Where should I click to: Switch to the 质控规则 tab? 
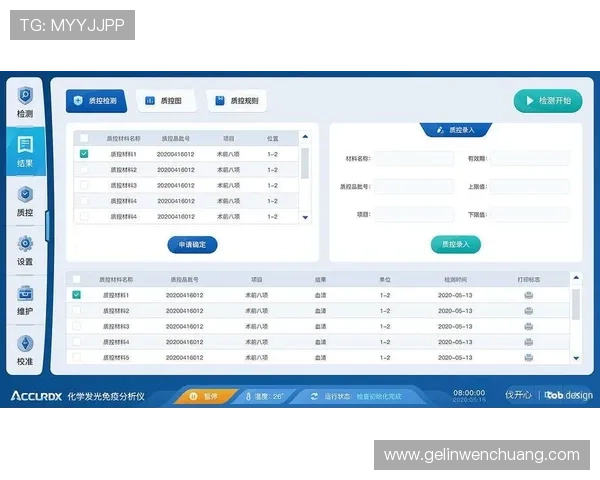click(x=236, y=101)
